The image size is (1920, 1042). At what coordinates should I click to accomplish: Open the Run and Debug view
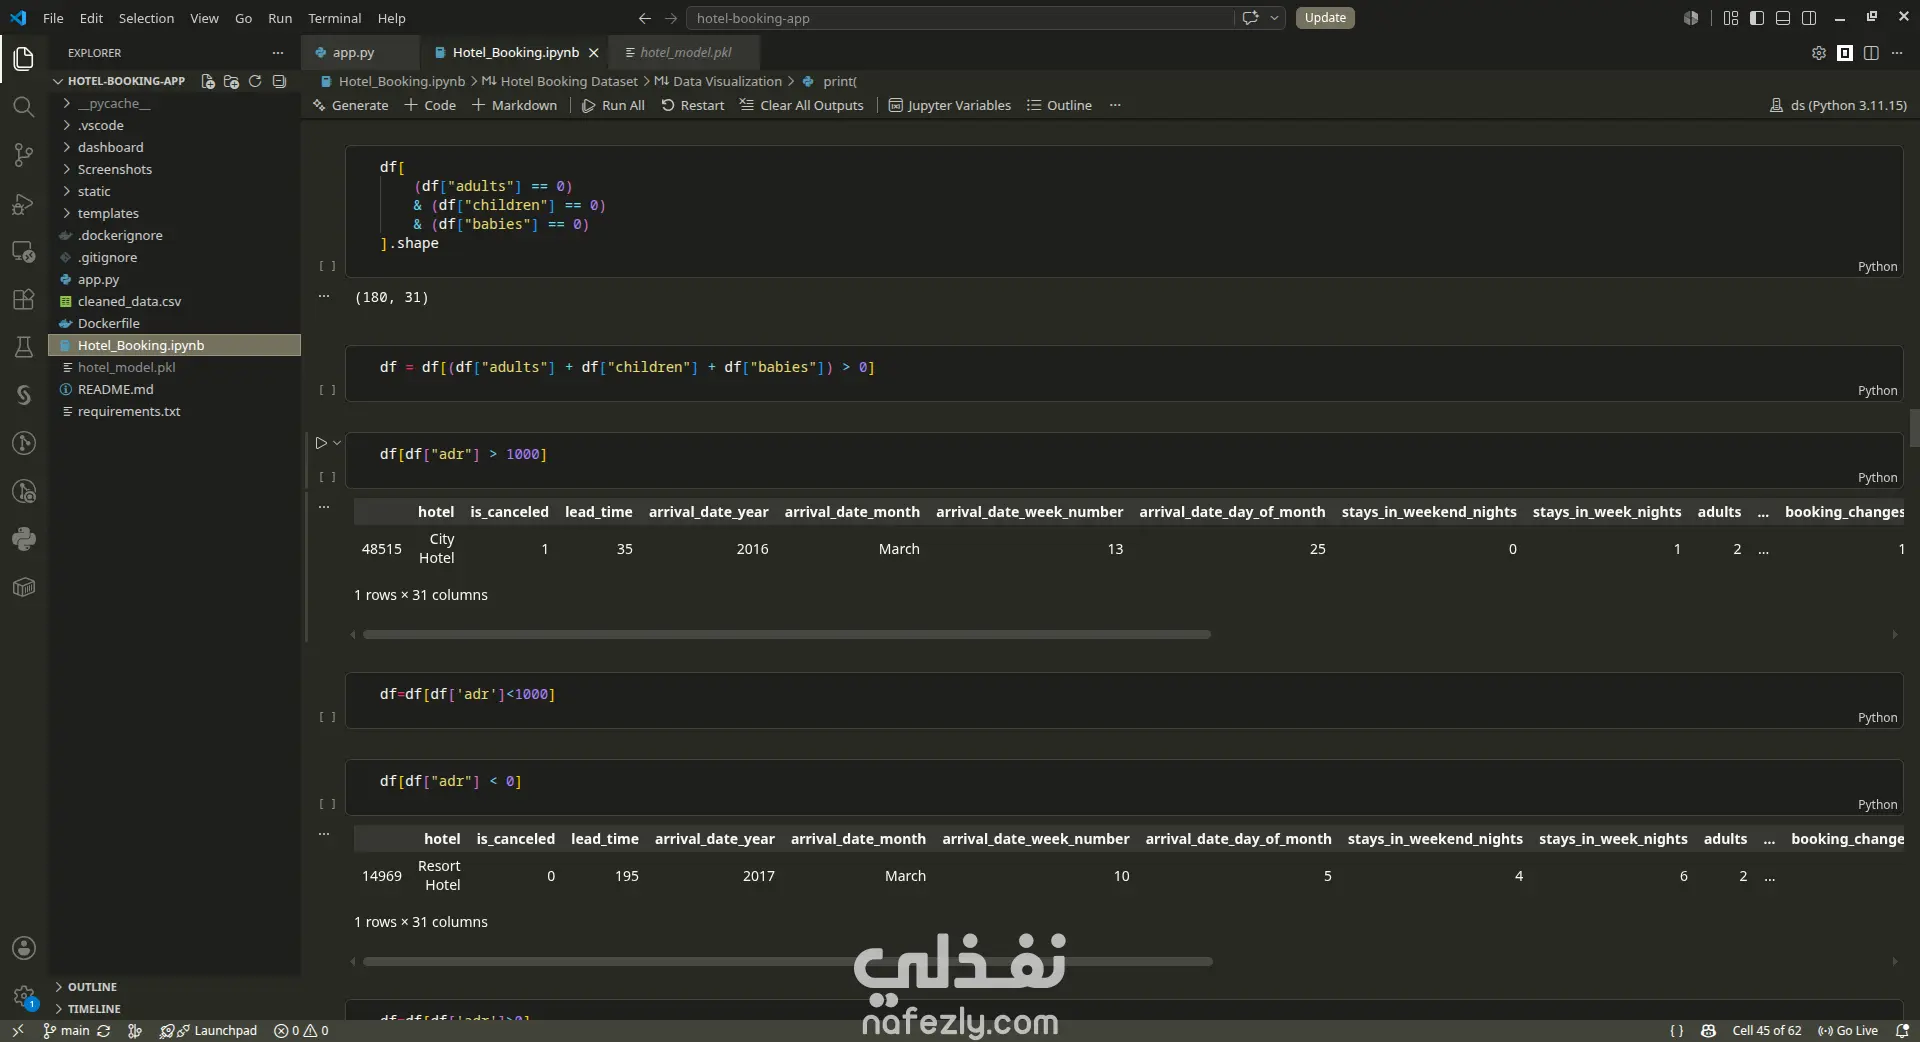tap(24, 204)
